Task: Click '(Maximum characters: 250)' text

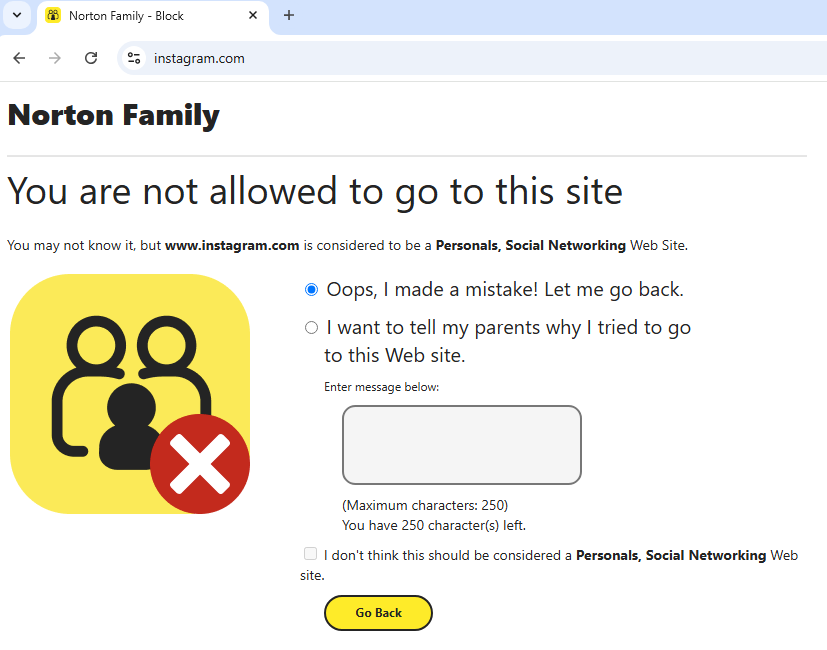Action: click(x=425, y=505)
